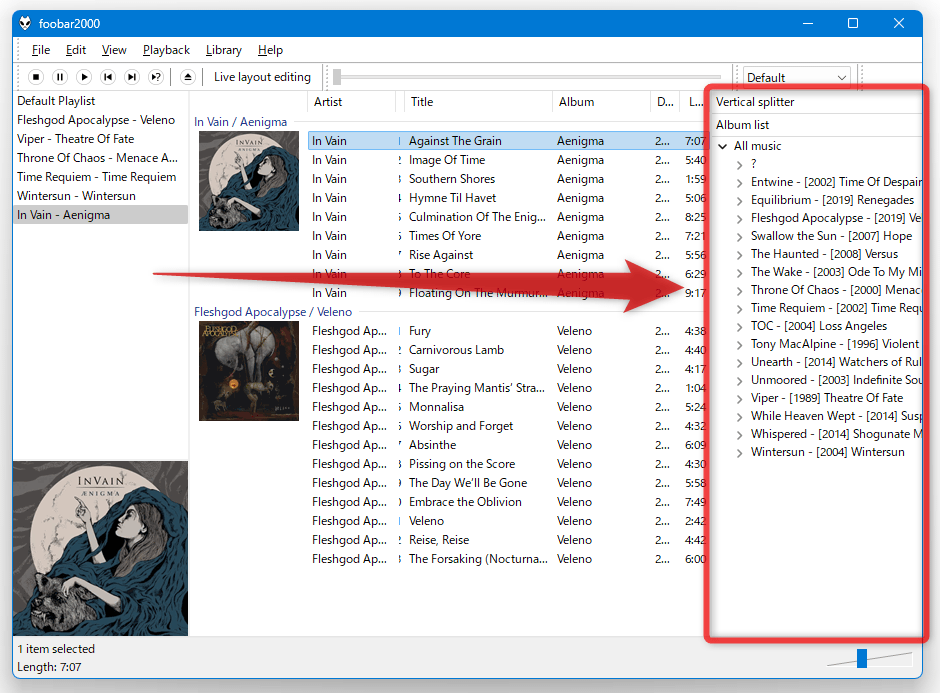The image size is (940, 693).
Task: Select Whispered - [2014] Shogunate album
Action: point(836,434)
